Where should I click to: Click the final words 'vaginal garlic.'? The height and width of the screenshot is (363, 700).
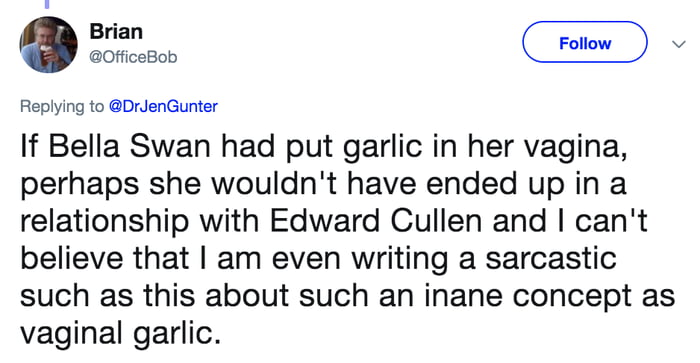121,334
